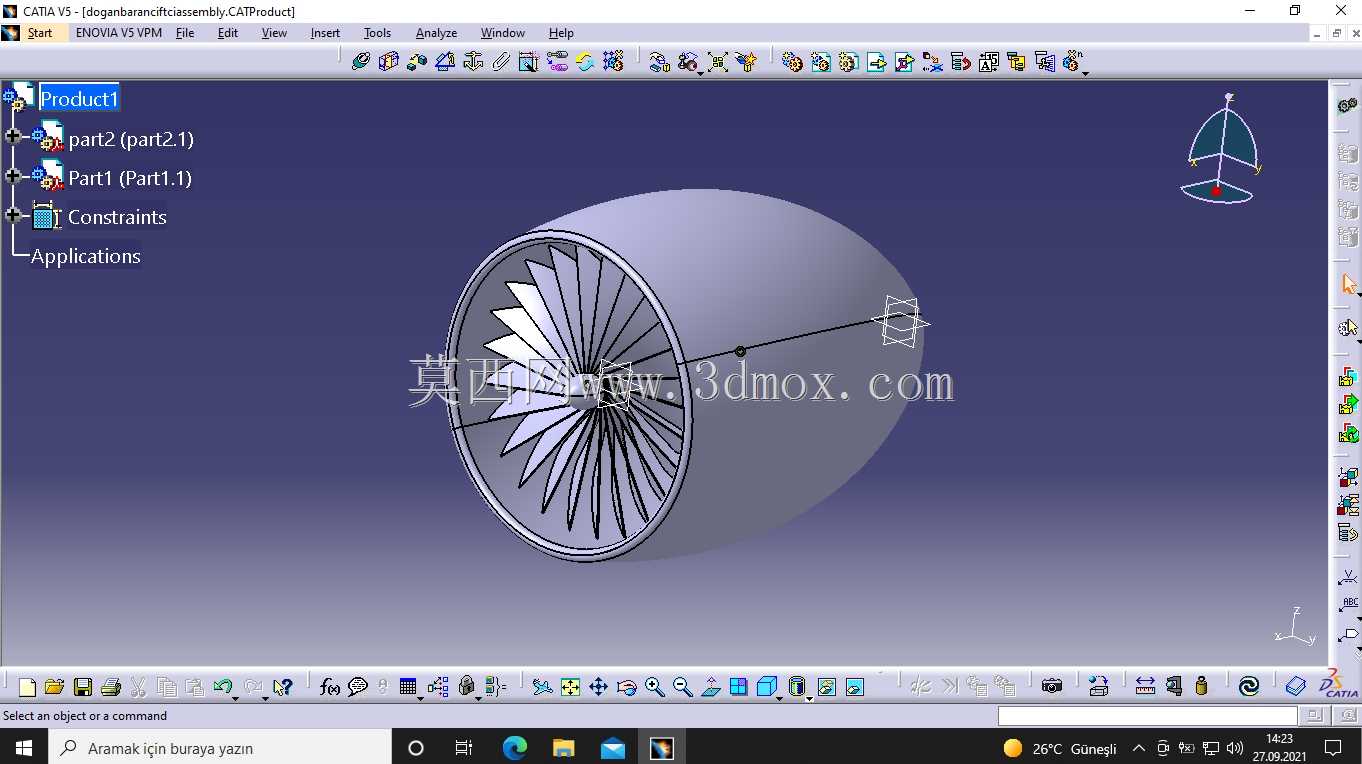Viewport: 1362px width, 764px height.
Task: Select the Rotate view tool
Action: pyautogui.click(x=626, y=687)
